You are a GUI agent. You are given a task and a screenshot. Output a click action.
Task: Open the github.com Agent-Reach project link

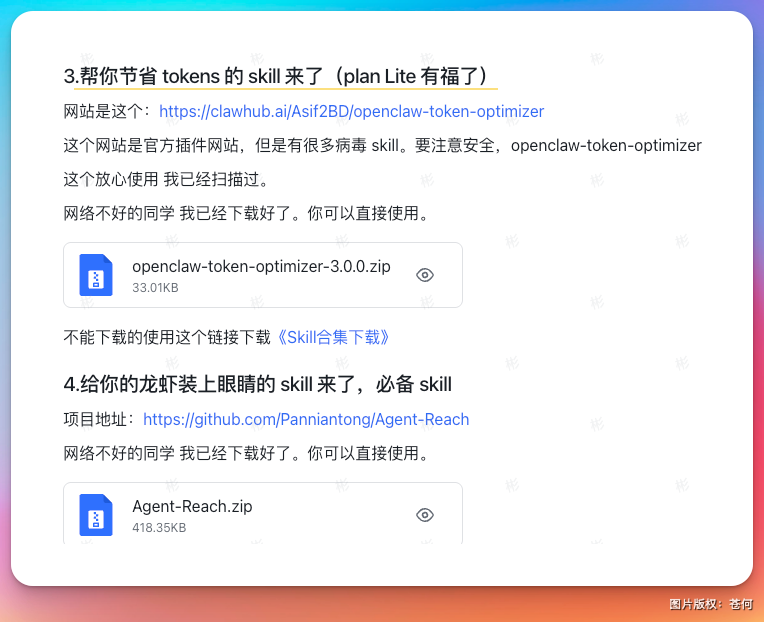[x=306, y=419]
